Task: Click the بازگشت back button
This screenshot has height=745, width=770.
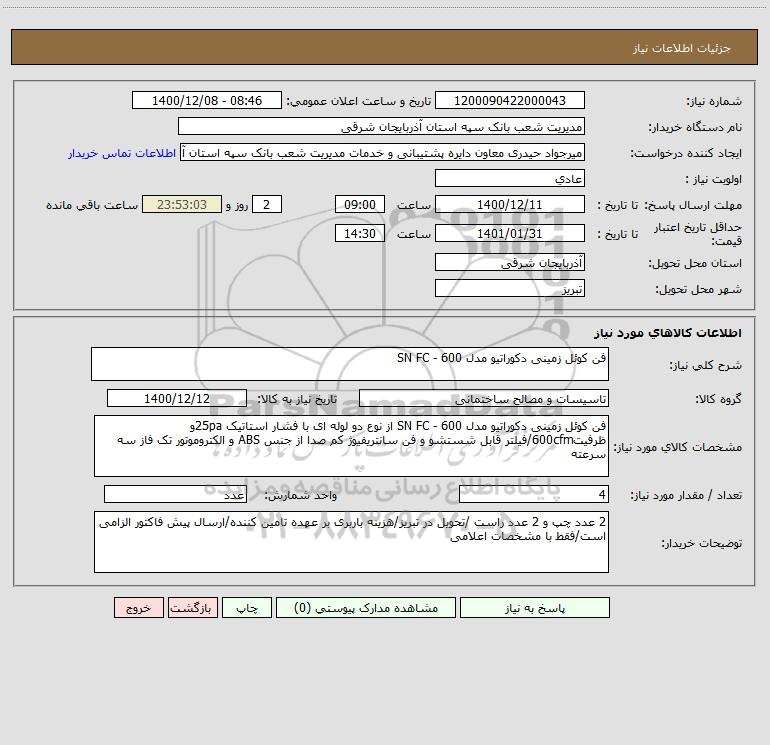Action: pyautogui.click(x=192, y=608)
